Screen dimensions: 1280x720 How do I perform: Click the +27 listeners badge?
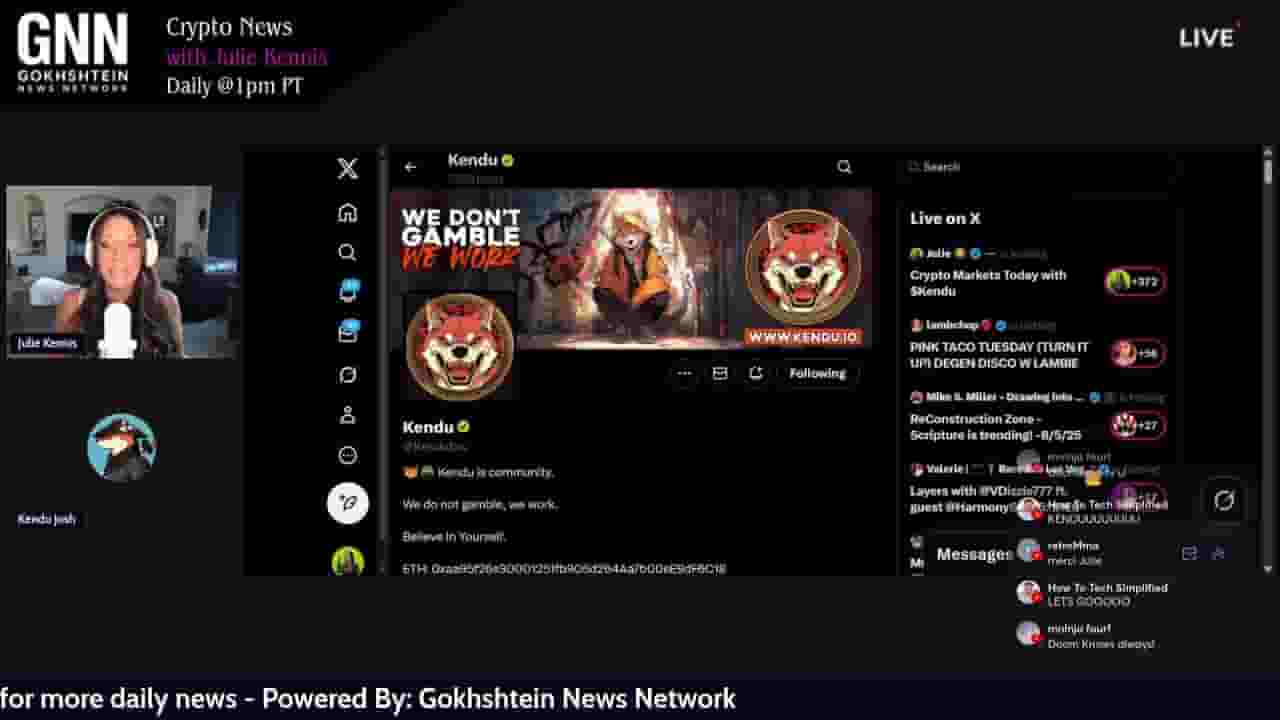(x=1138, y=426)
